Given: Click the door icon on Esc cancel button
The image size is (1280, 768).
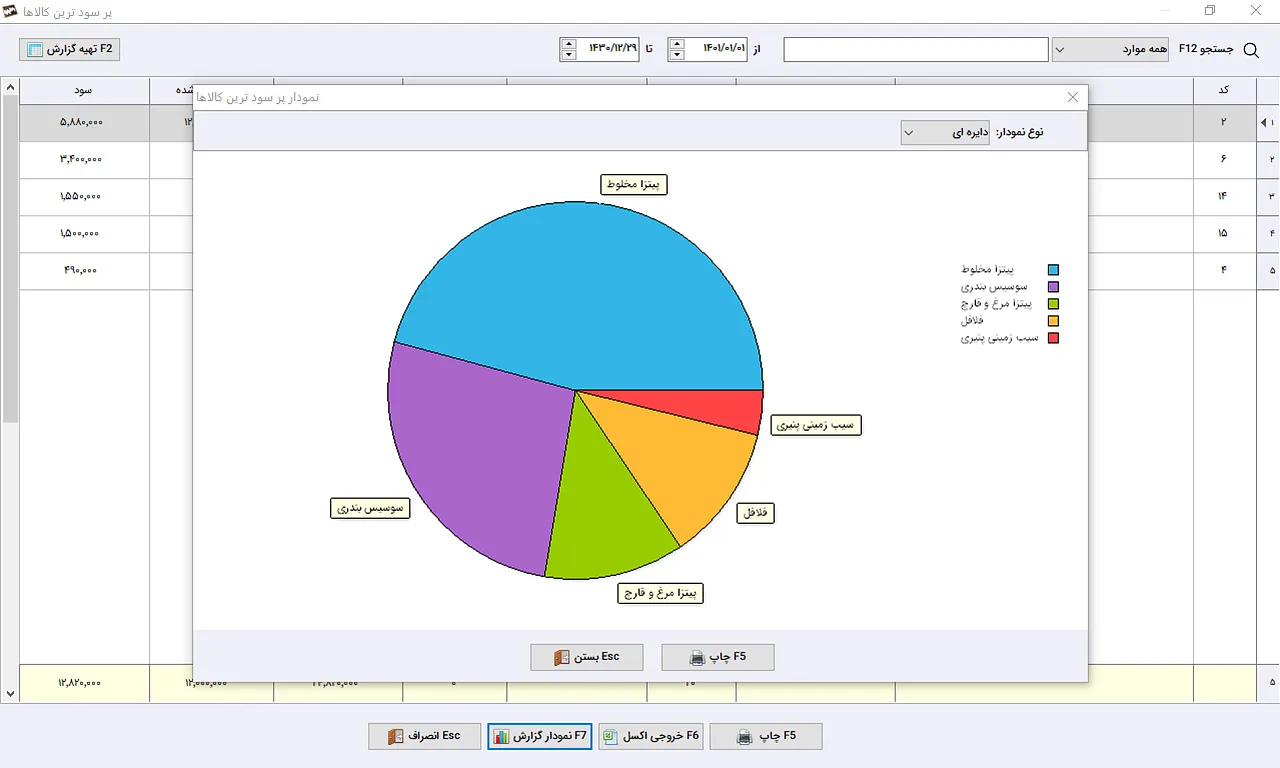Looking at the screenshot, I should click(x=395, y=737).
